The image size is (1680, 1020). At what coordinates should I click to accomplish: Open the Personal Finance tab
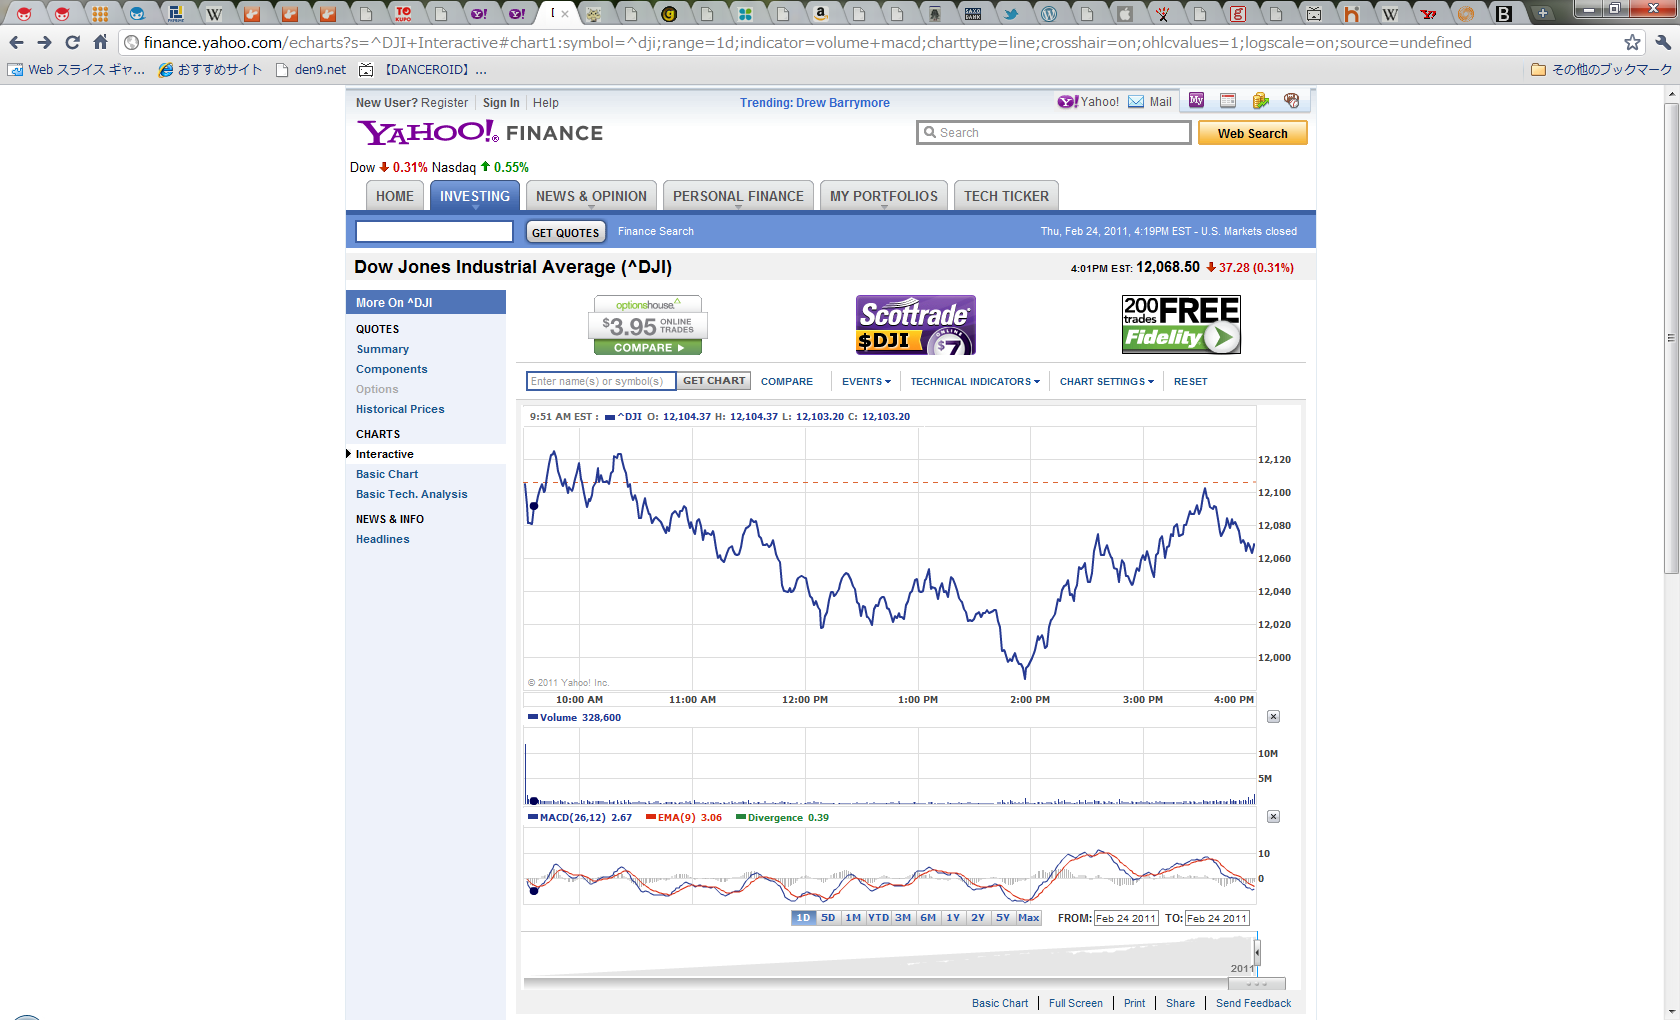click(x=738, y=196)
